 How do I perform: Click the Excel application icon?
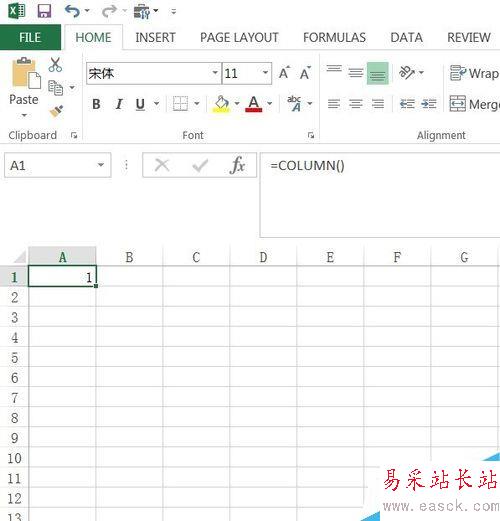17,11
